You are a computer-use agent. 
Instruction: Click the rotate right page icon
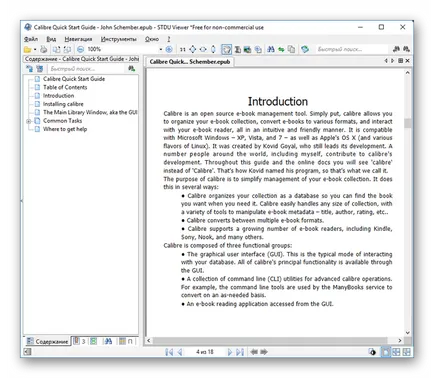point(67,50)
